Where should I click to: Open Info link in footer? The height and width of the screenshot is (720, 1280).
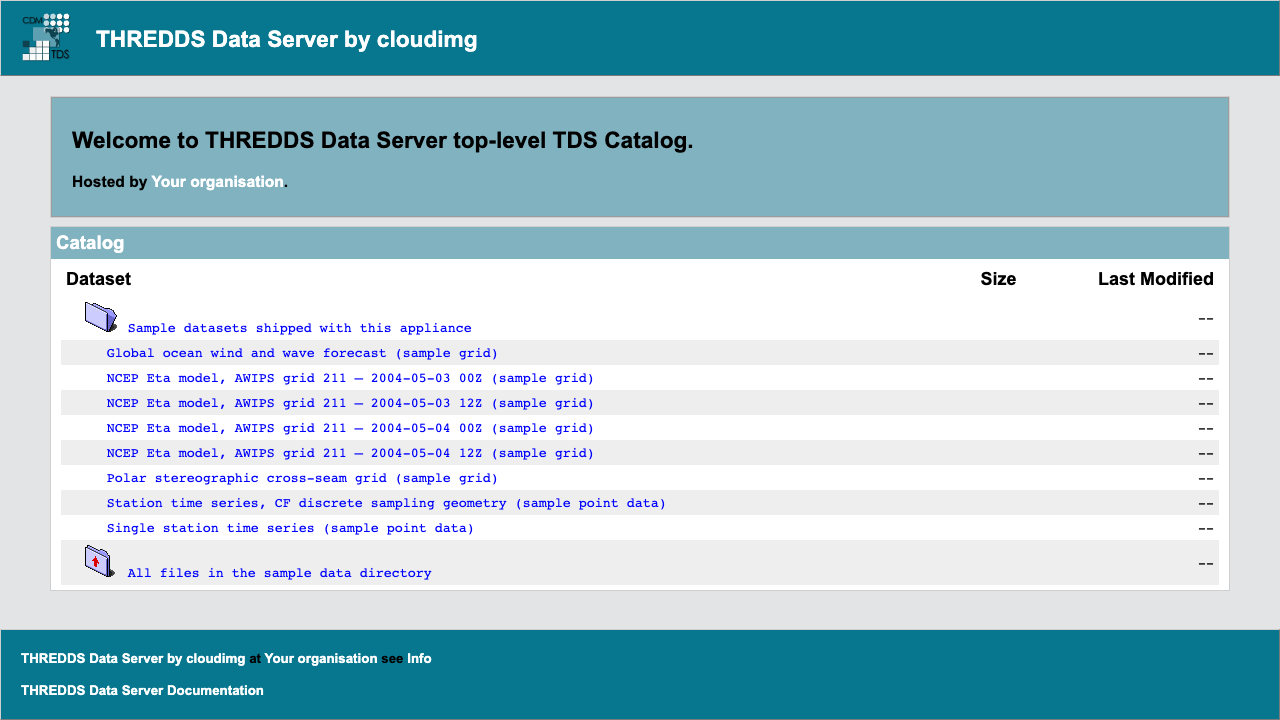point(419,659)
